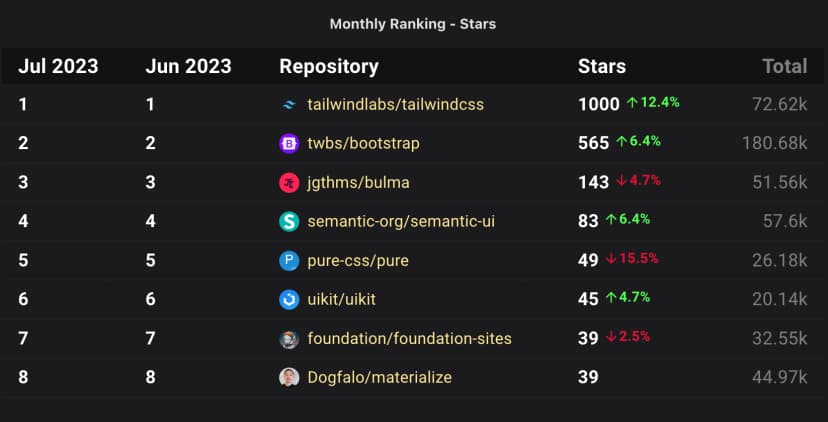This screenshot has width=828, height=422.
Task: Click the Repository column header
Action: pyautogui.click(x=329, y=67)
